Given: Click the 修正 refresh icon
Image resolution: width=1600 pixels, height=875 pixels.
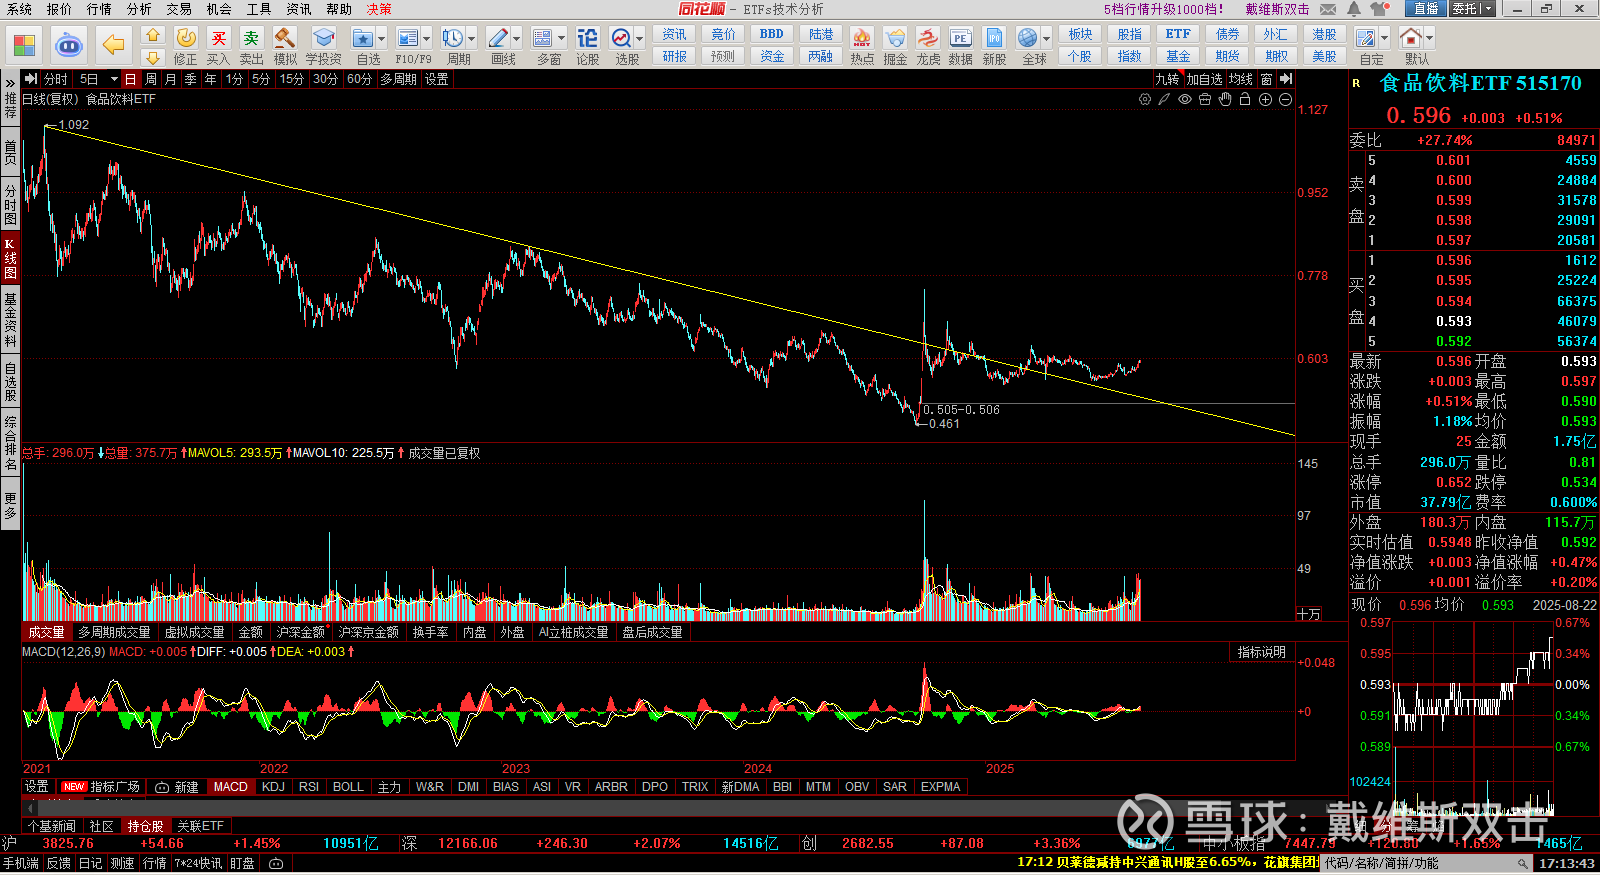Looking at the screenshot, I should [x=186, y=38].
